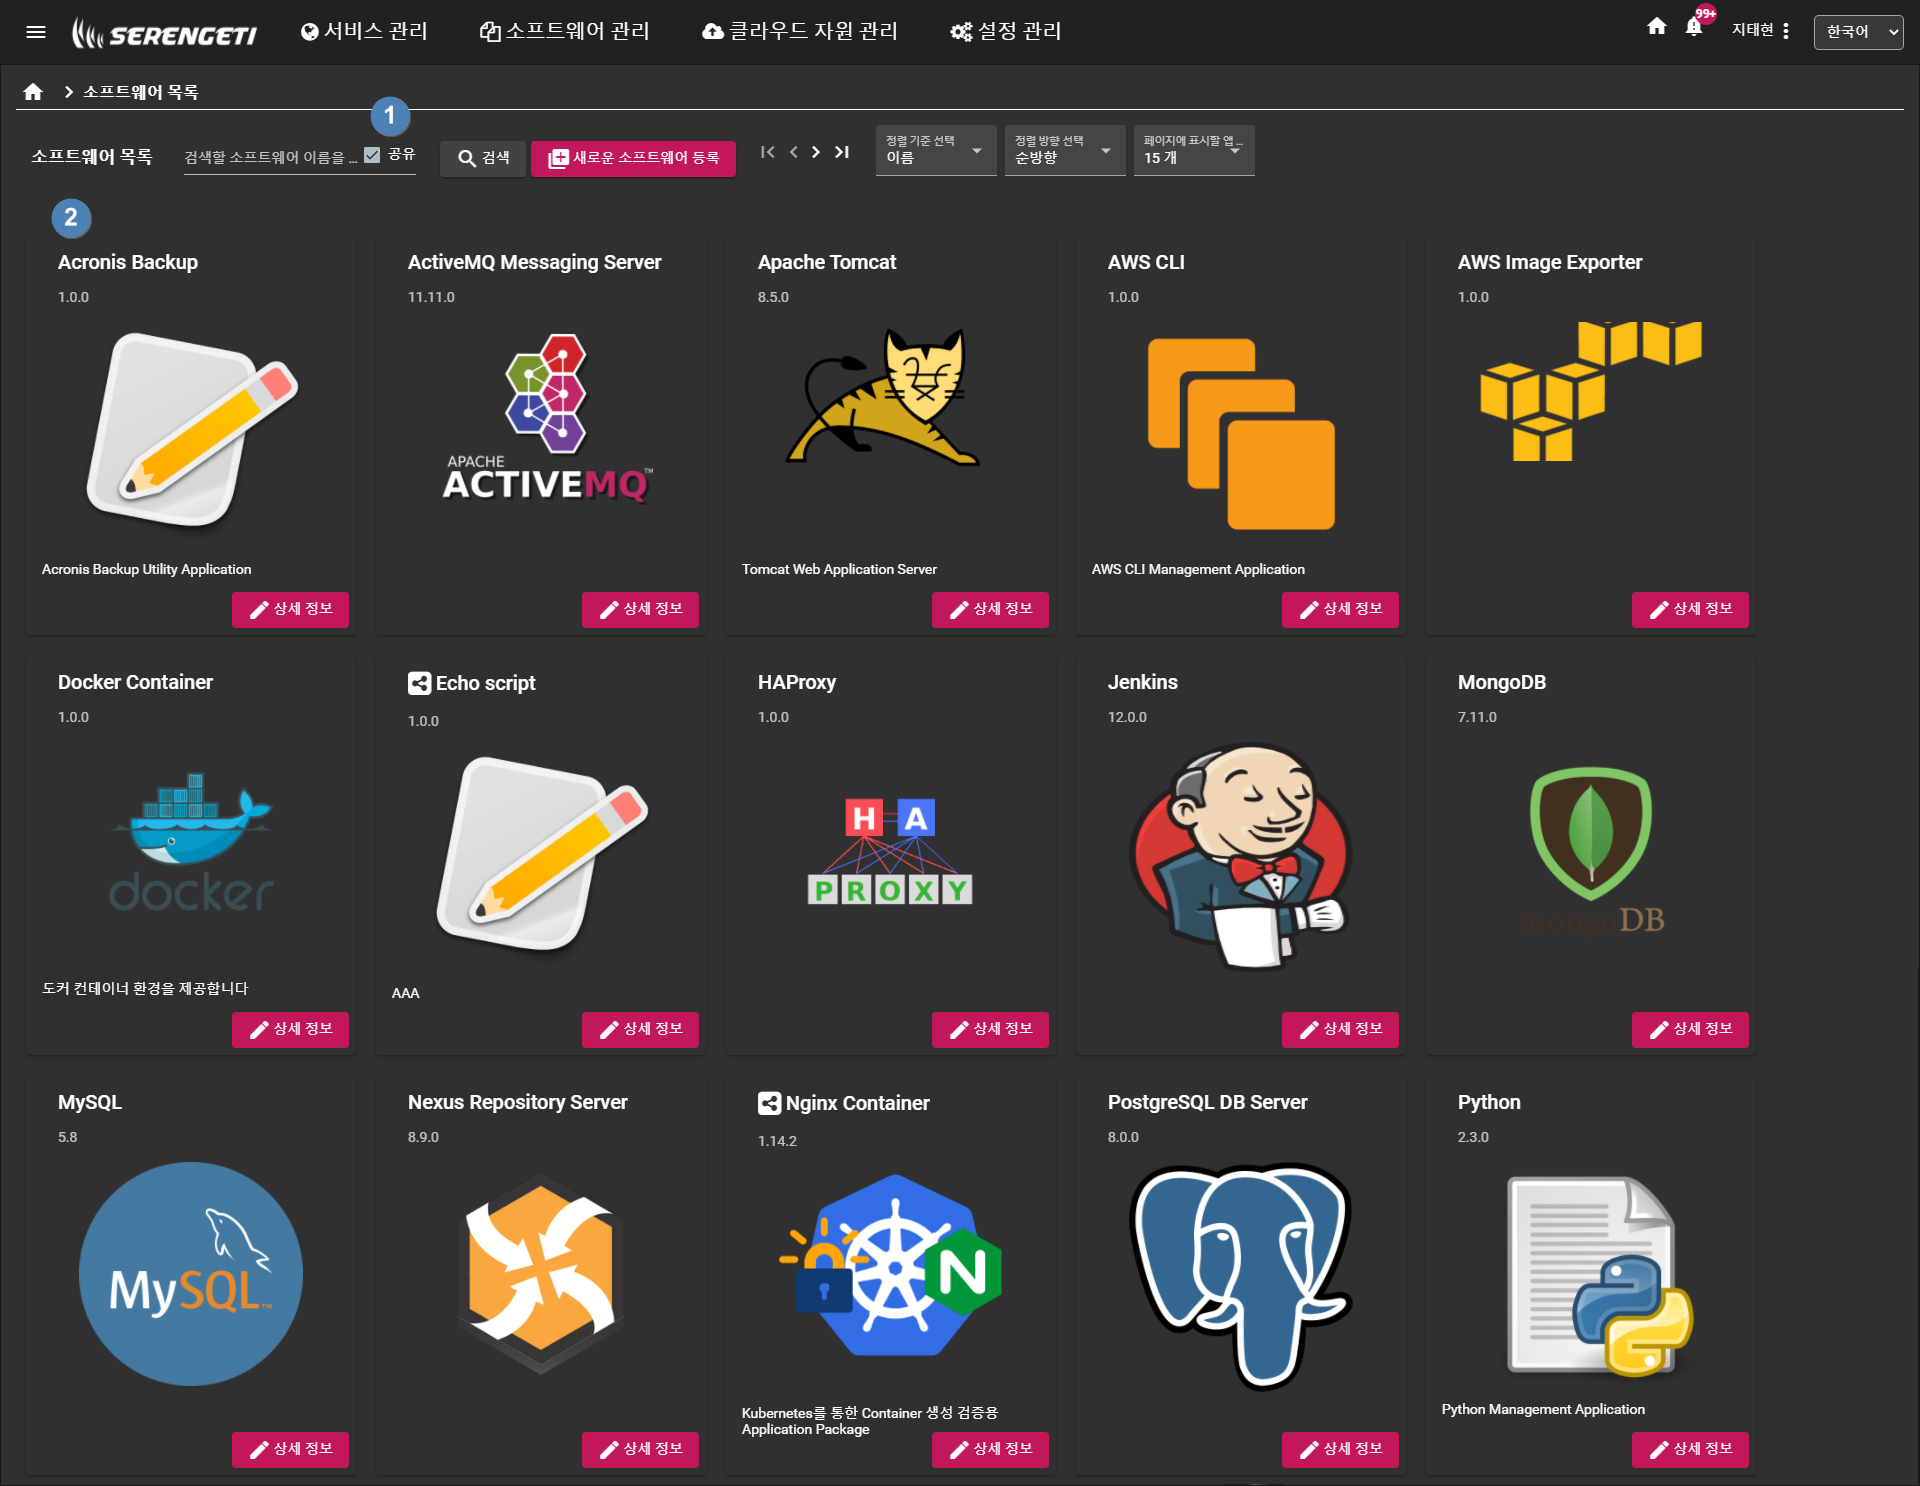The height and width of the screenshot is (1486, 1920).
Task: Open the 정렬 방향 선택 dropdown
Action: [x=1064, y=151]
